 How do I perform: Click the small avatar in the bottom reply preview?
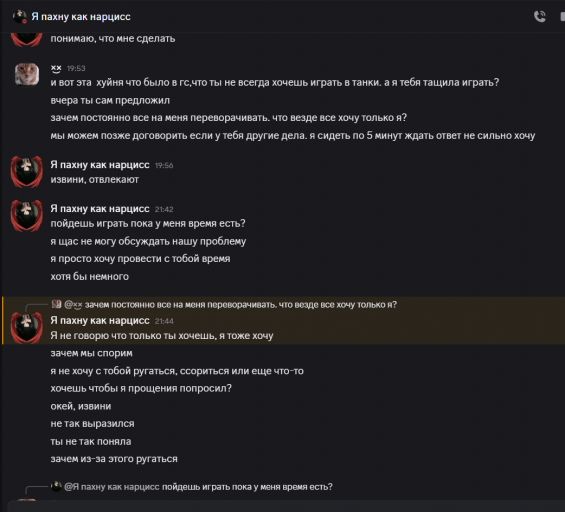(56, 486)
